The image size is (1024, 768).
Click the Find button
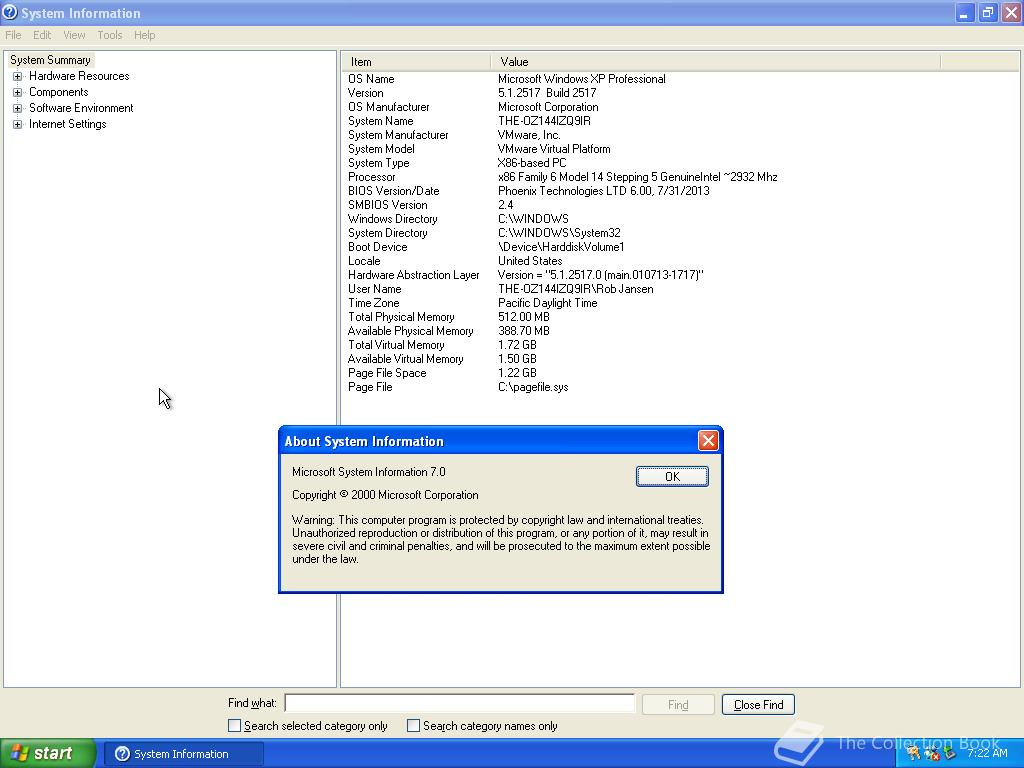(678, 705)
